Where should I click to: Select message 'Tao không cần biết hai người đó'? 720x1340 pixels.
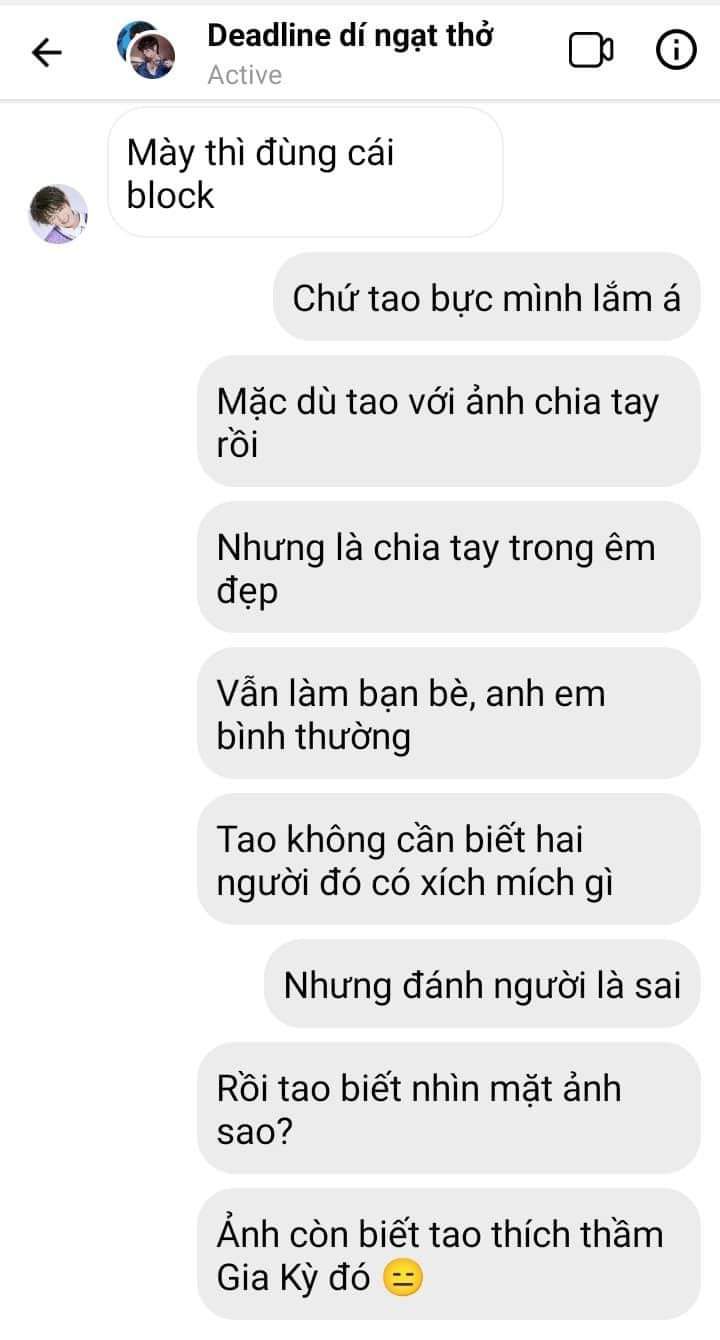[449, 859]
